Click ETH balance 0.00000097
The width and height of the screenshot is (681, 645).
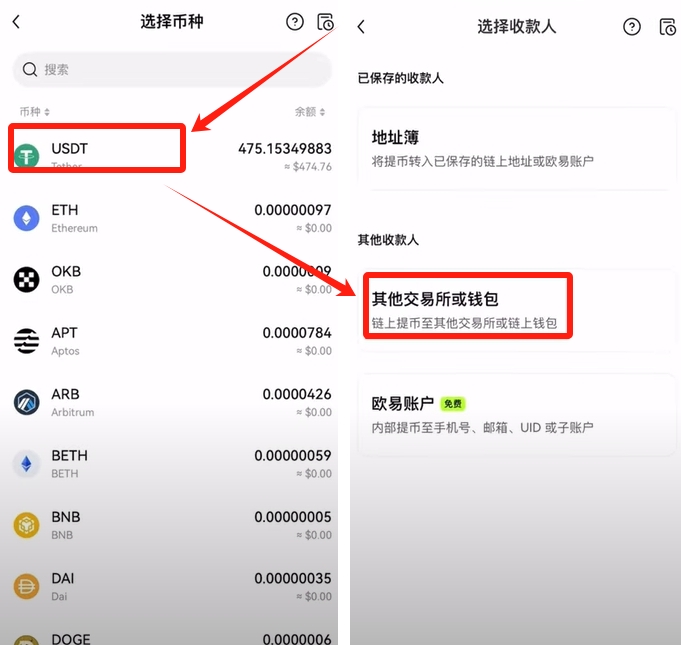(x=293, y=210)
